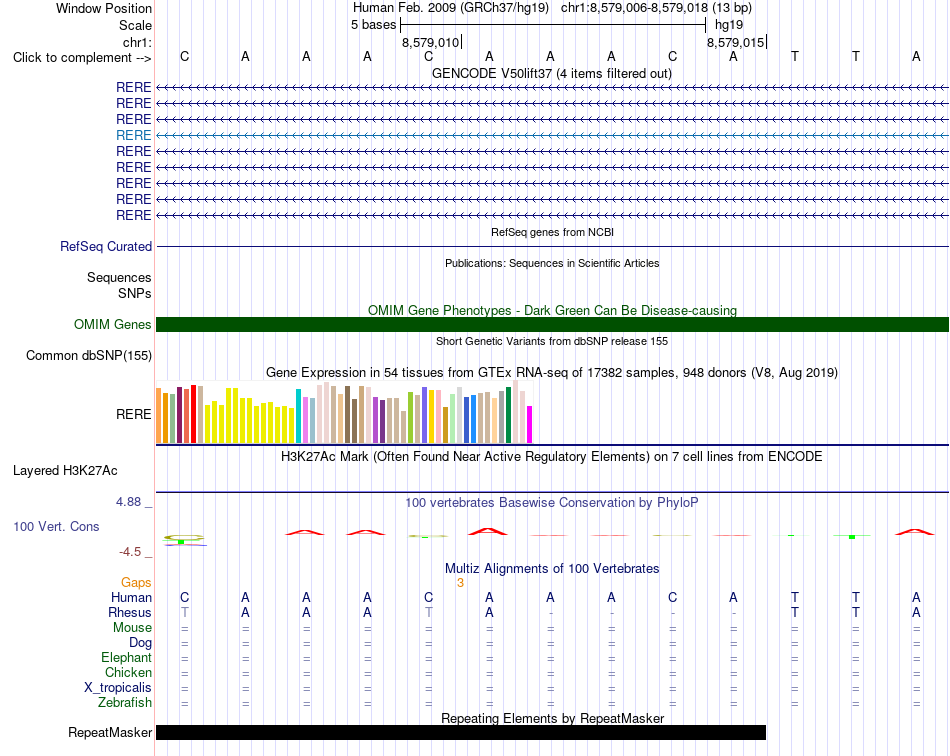This screenshot has height=756, width=950.
Task: Open "Multiz Alignments of 100 Vertebrates" title
Action: coord(552,568)
